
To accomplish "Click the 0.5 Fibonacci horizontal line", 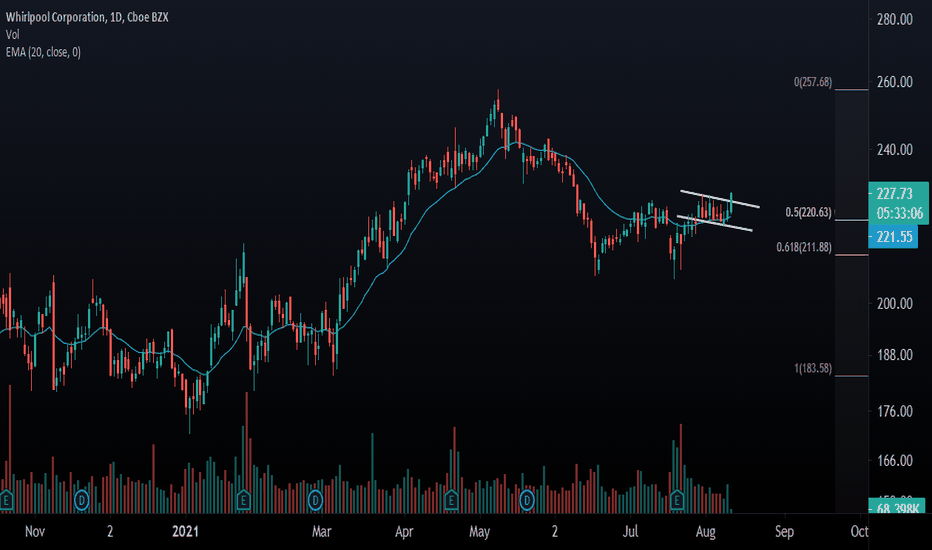I will (851, 220).
